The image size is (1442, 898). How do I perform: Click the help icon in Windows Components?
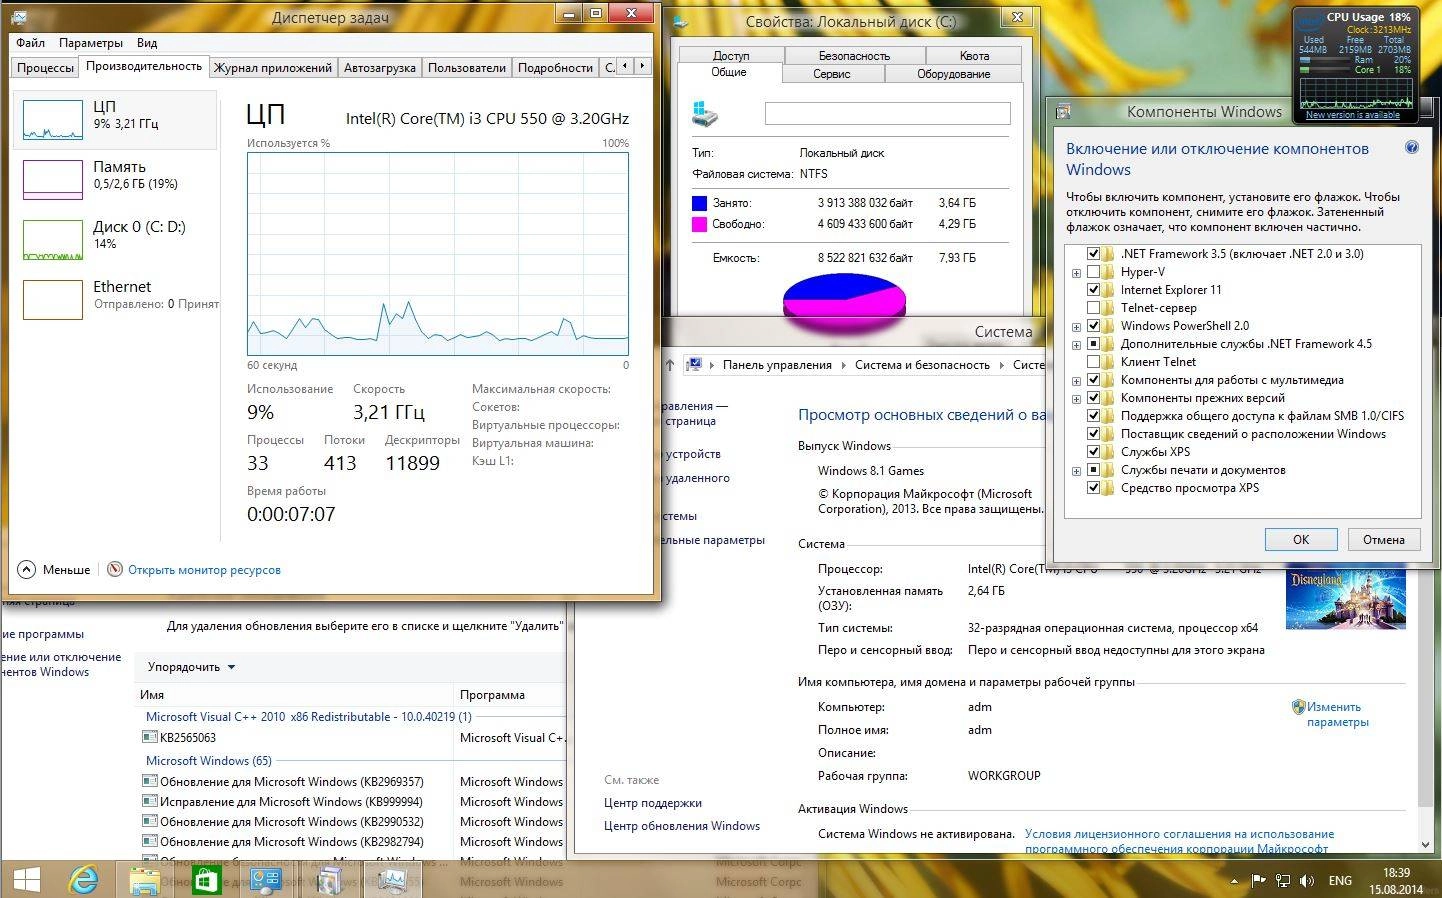point(1412,148)
